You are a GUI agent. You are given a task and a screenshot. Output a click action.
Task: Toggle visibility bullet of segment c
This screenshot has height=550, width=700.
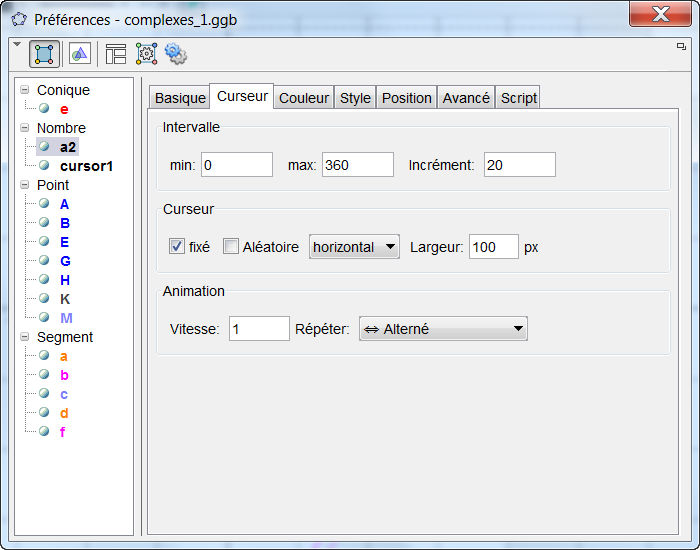tap(44, 393)
